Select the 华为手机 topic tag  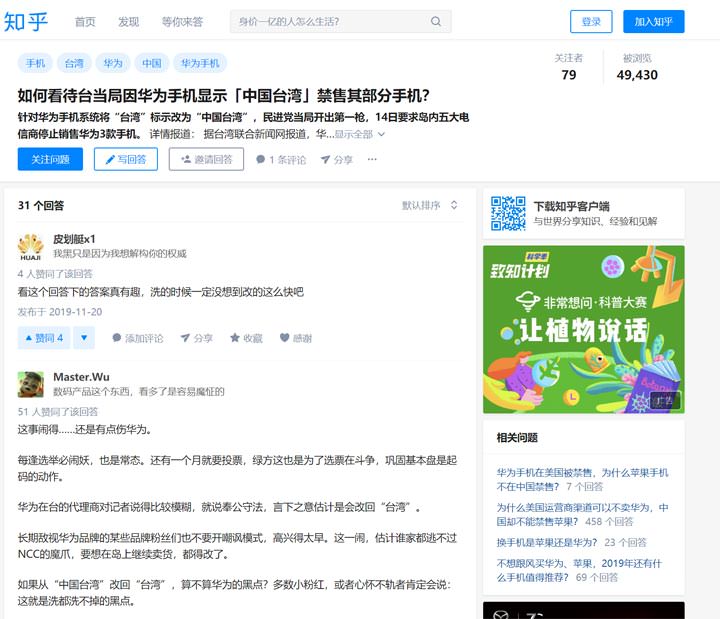199,63
